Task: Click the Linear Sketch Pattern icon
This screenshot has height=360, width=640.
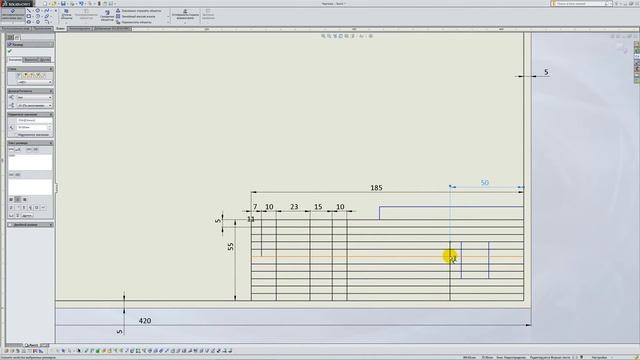Action: tap(118, 16)
